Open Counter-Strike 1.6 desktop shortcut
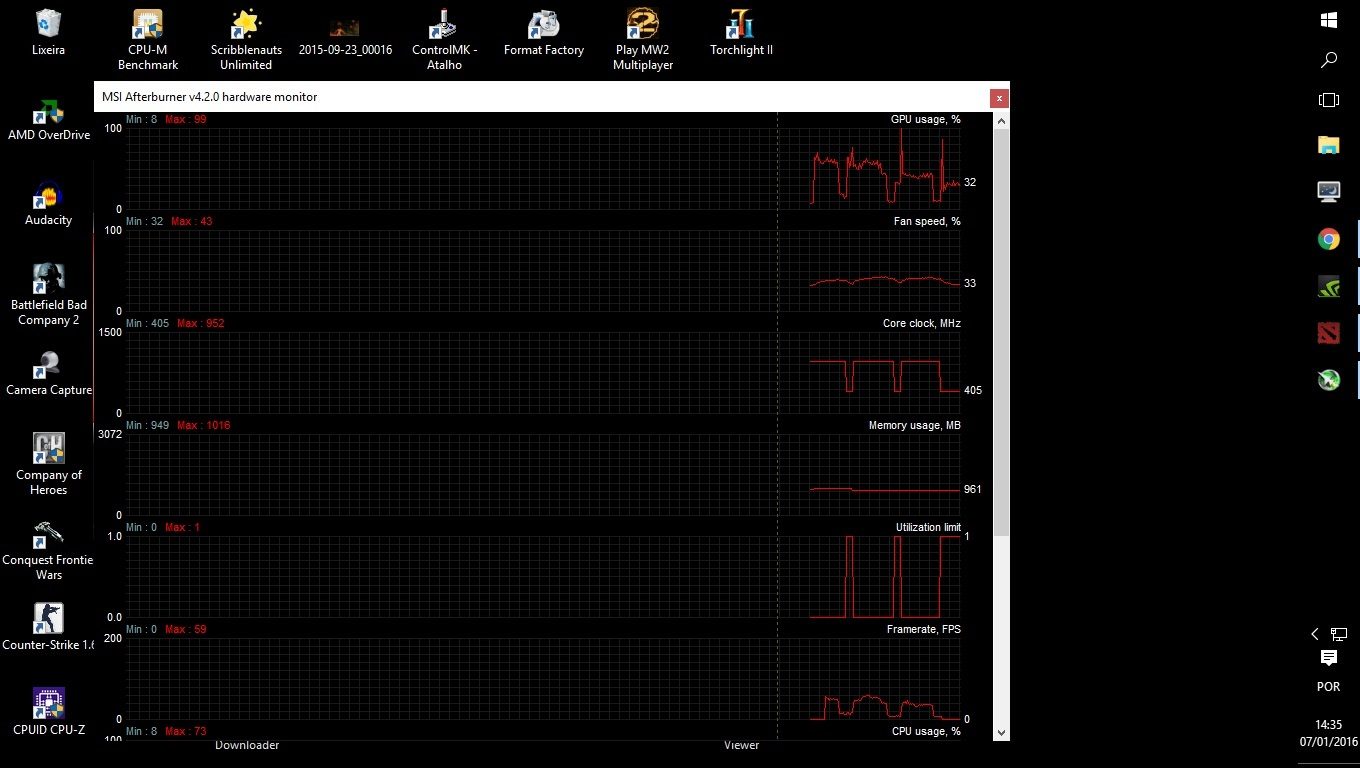The width and height of the screenshot is (1360, 768). (48, 629)
